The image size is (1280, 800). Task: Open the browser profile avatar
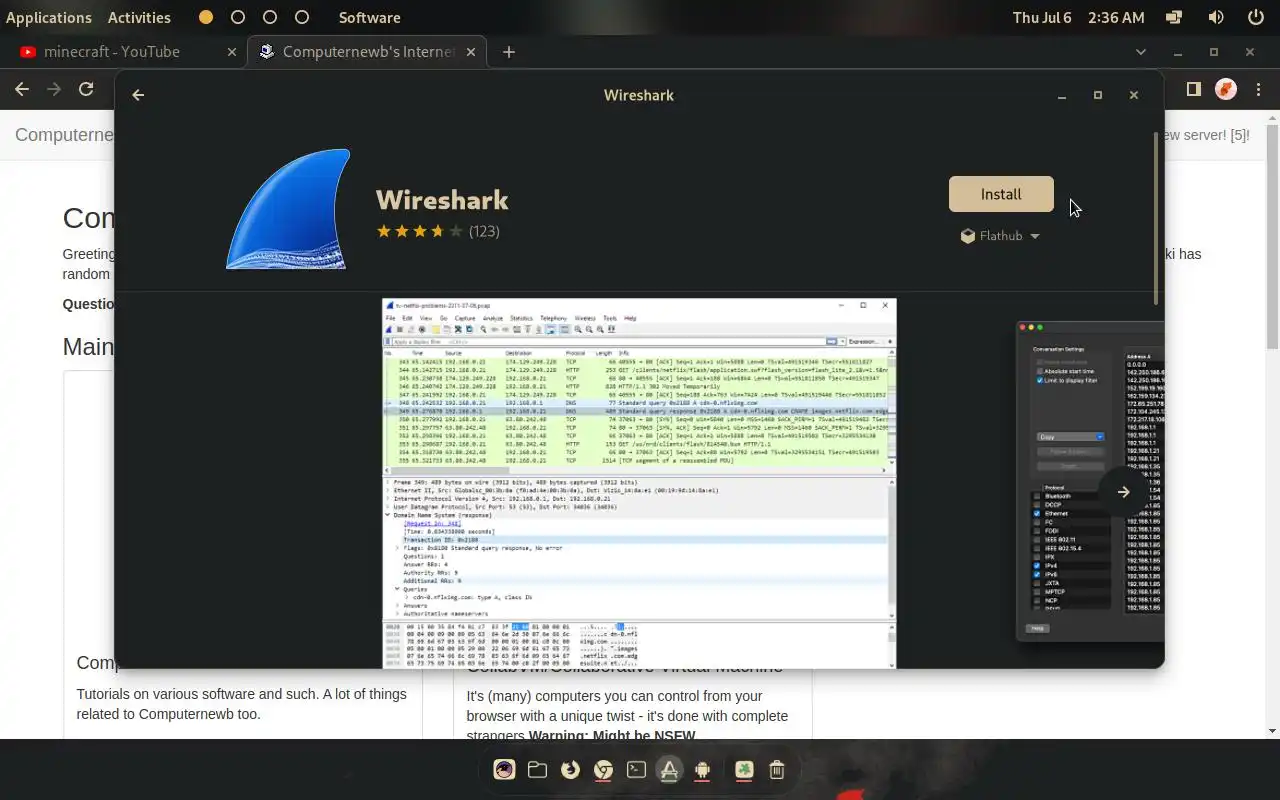[x=1226, y=89]
